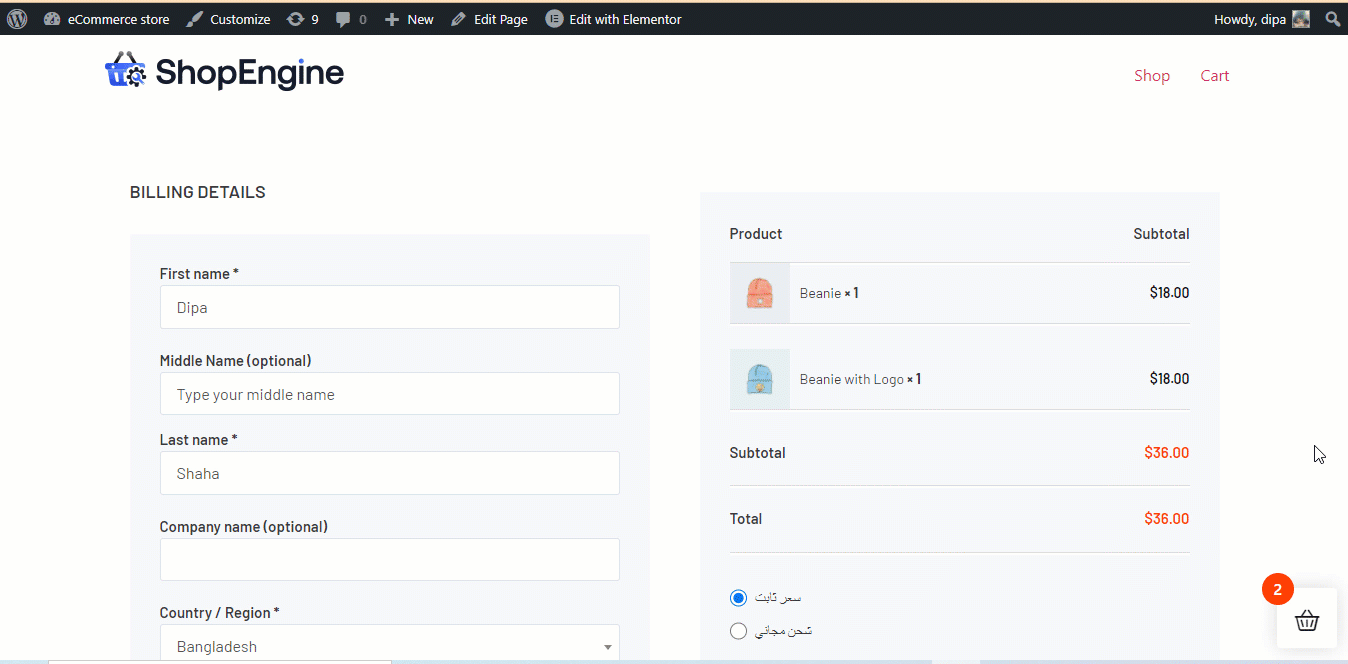Open the WordPress logo menu
Screen dimensions: 1348x664
[x=17, y=19]
